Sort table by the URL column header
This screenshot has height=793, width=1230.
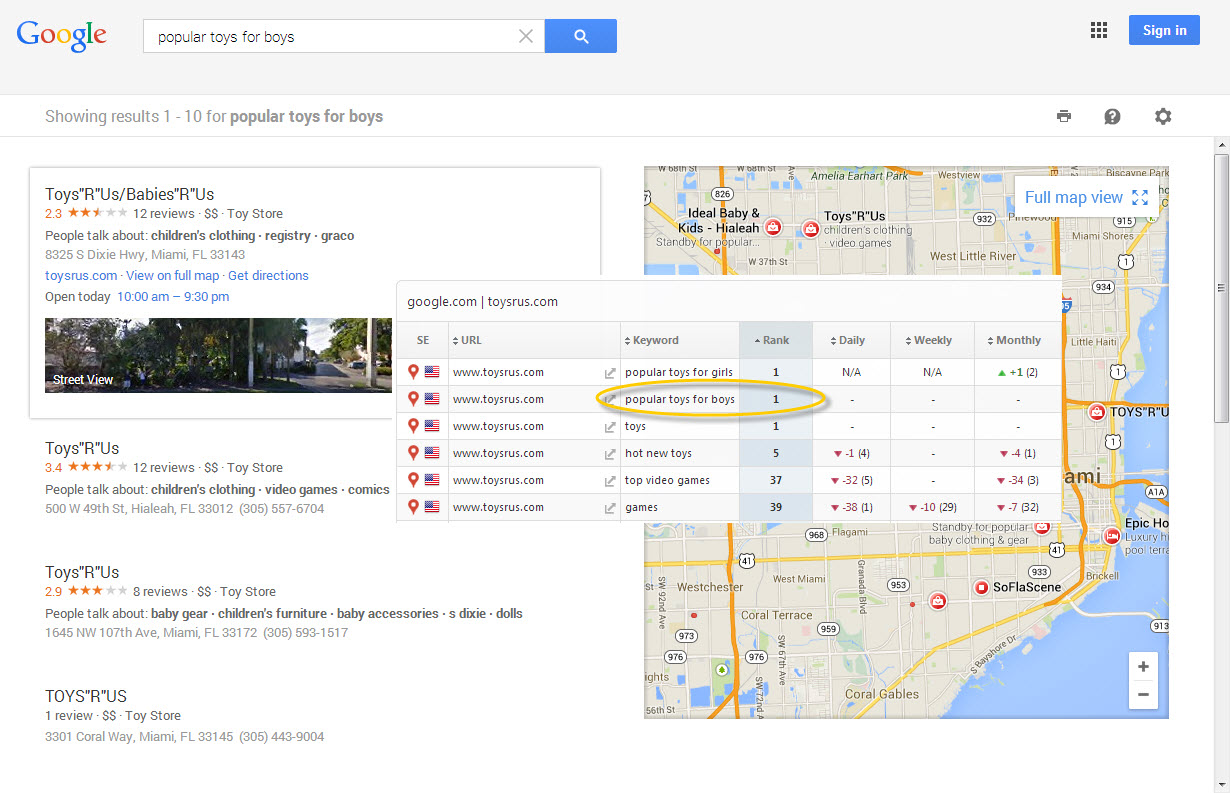click(x=471, y=340)
